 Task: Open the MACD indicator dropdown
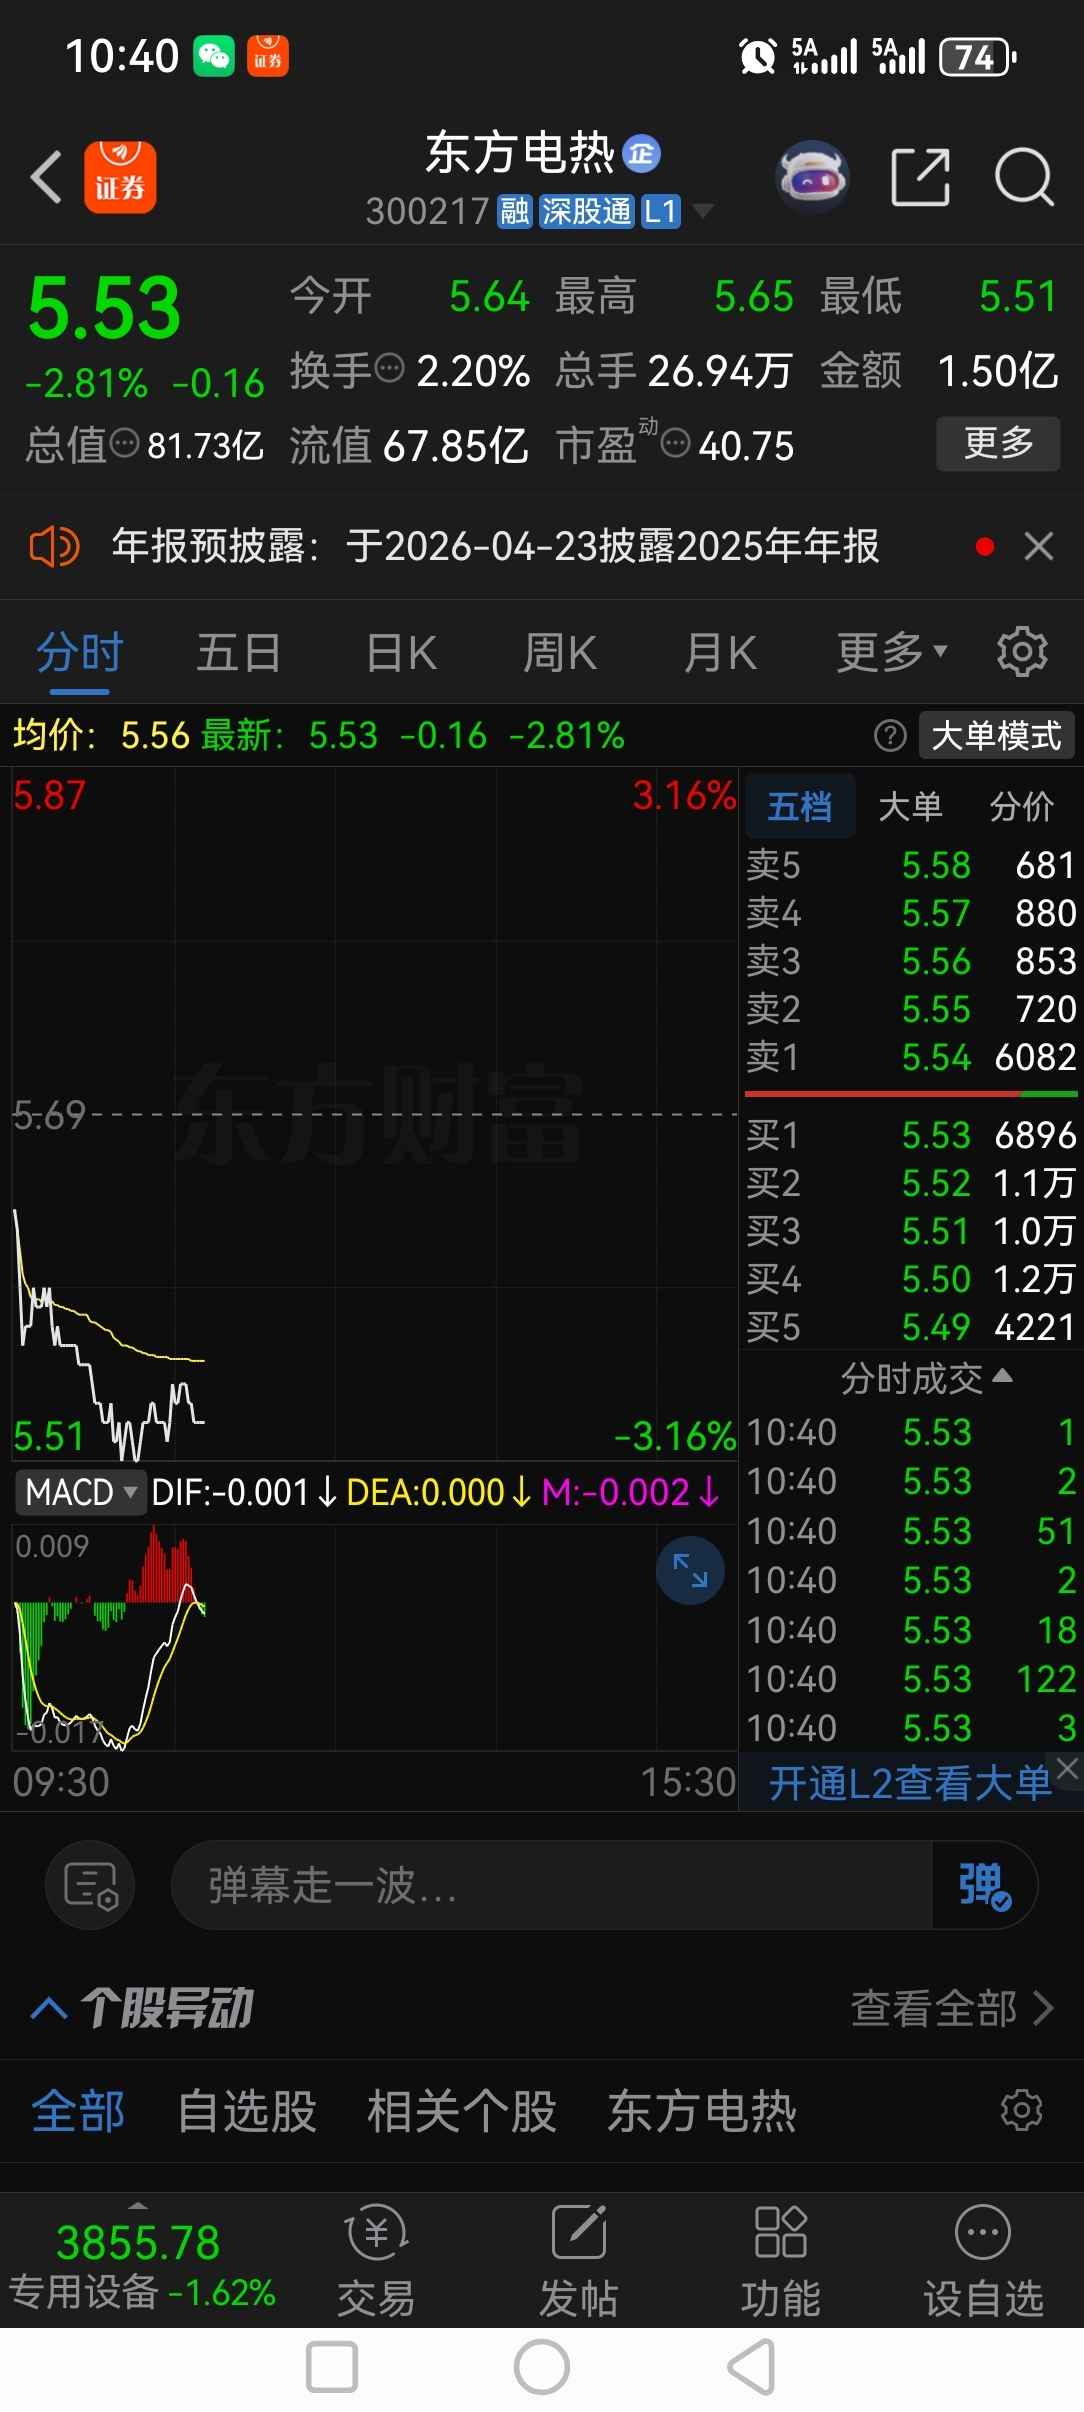coord(80,1492)
